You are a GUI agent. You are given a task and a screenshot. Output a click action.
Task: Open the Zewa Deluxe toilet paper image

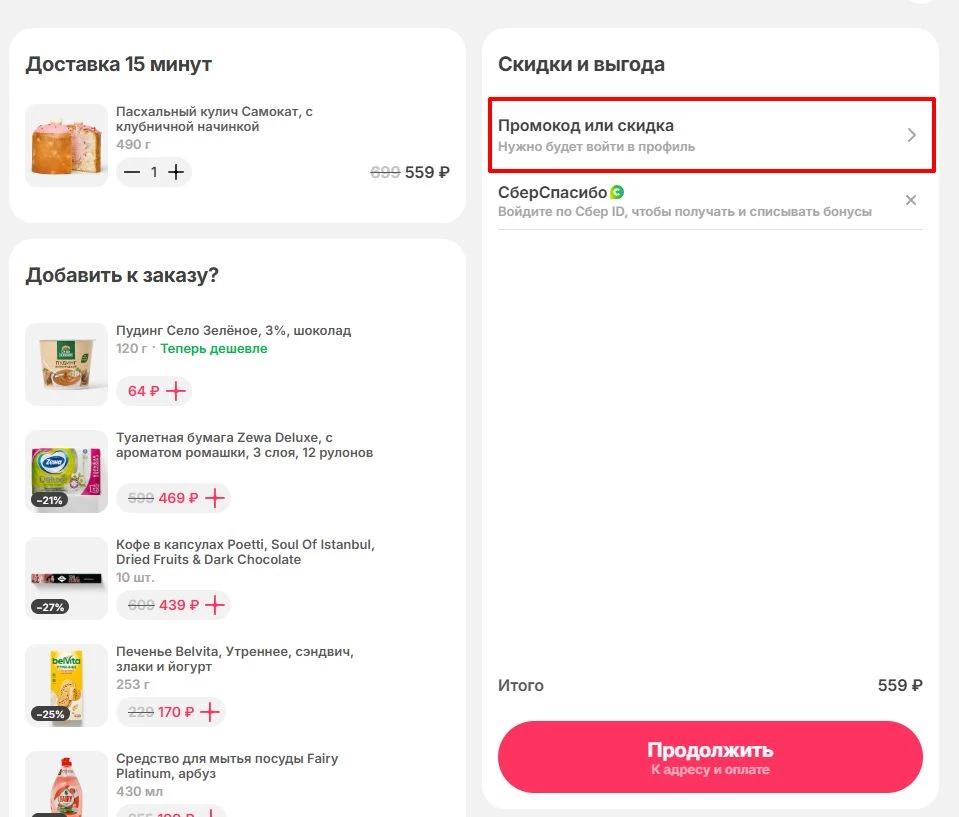(x=66, y=471)
